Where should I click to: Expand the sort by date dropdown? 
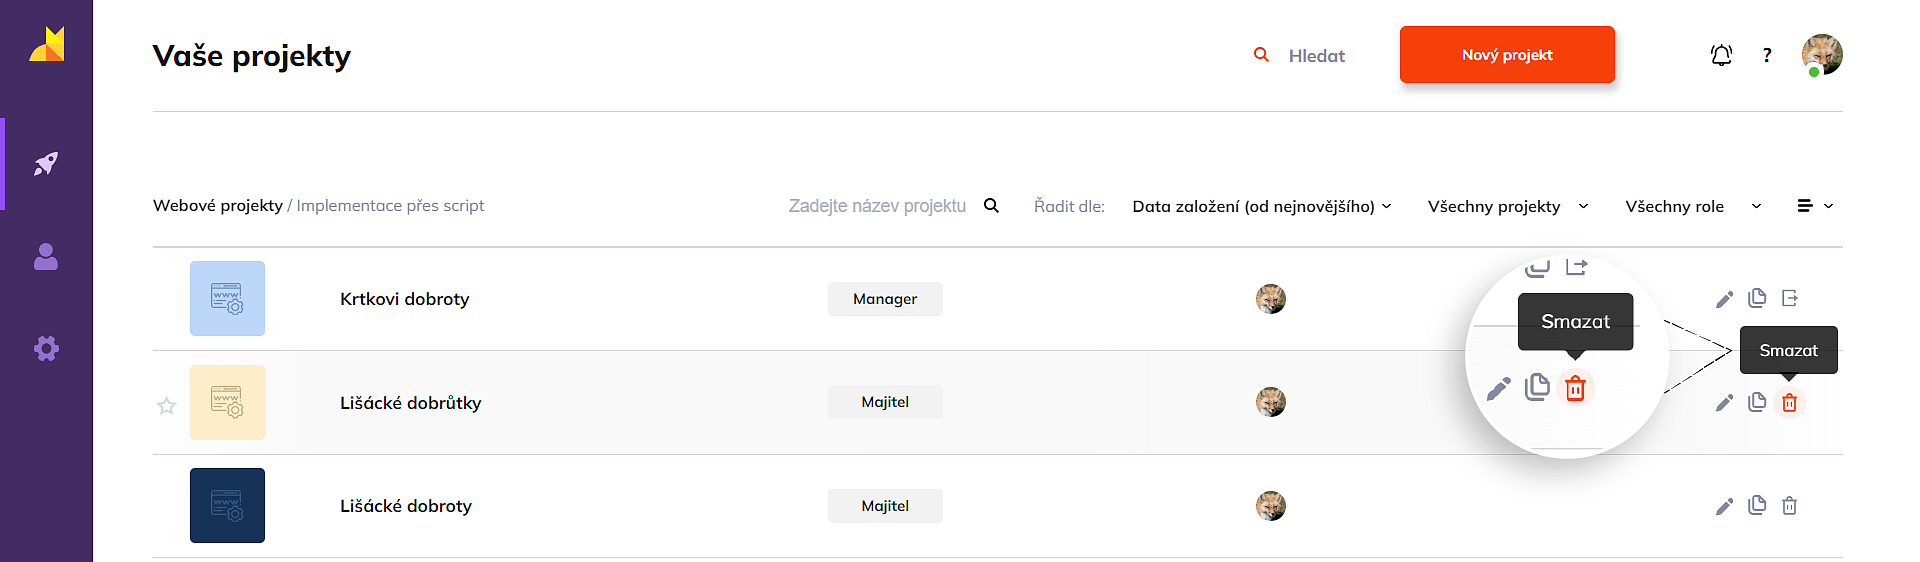(1261, 206)
